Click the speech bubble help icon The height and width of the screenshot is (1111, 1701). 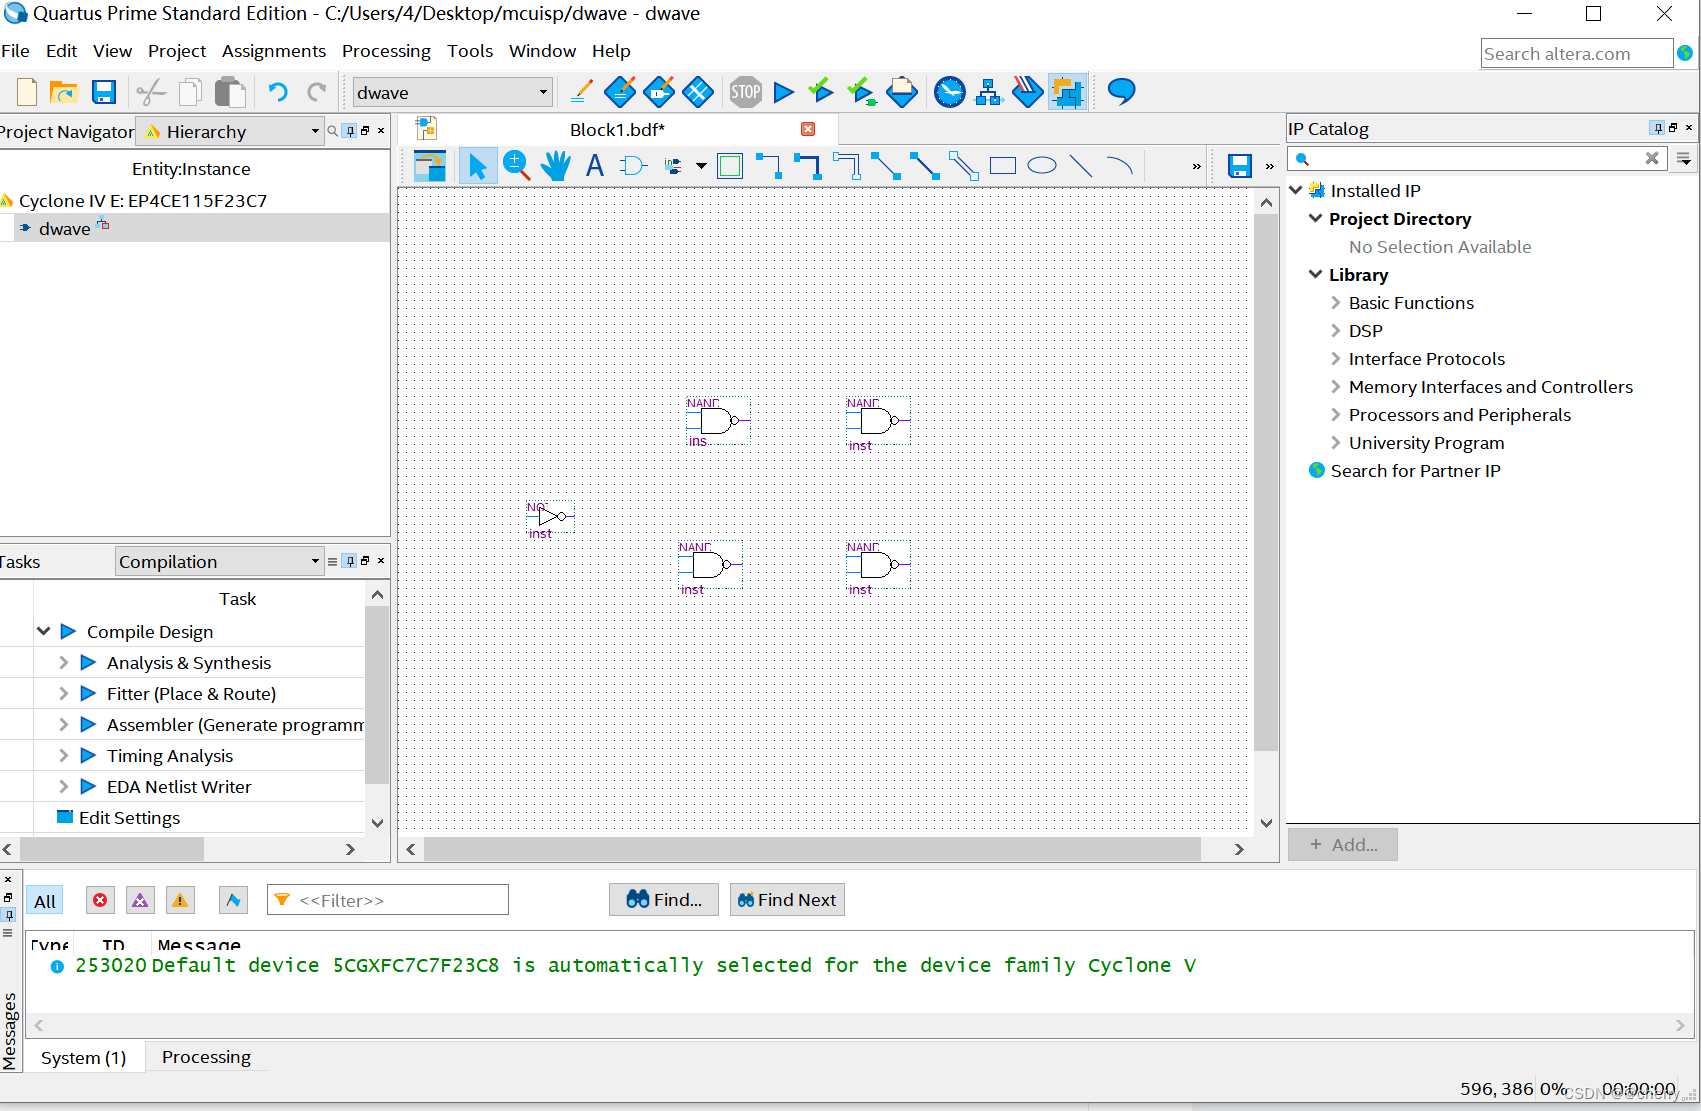pos(1122,91)
